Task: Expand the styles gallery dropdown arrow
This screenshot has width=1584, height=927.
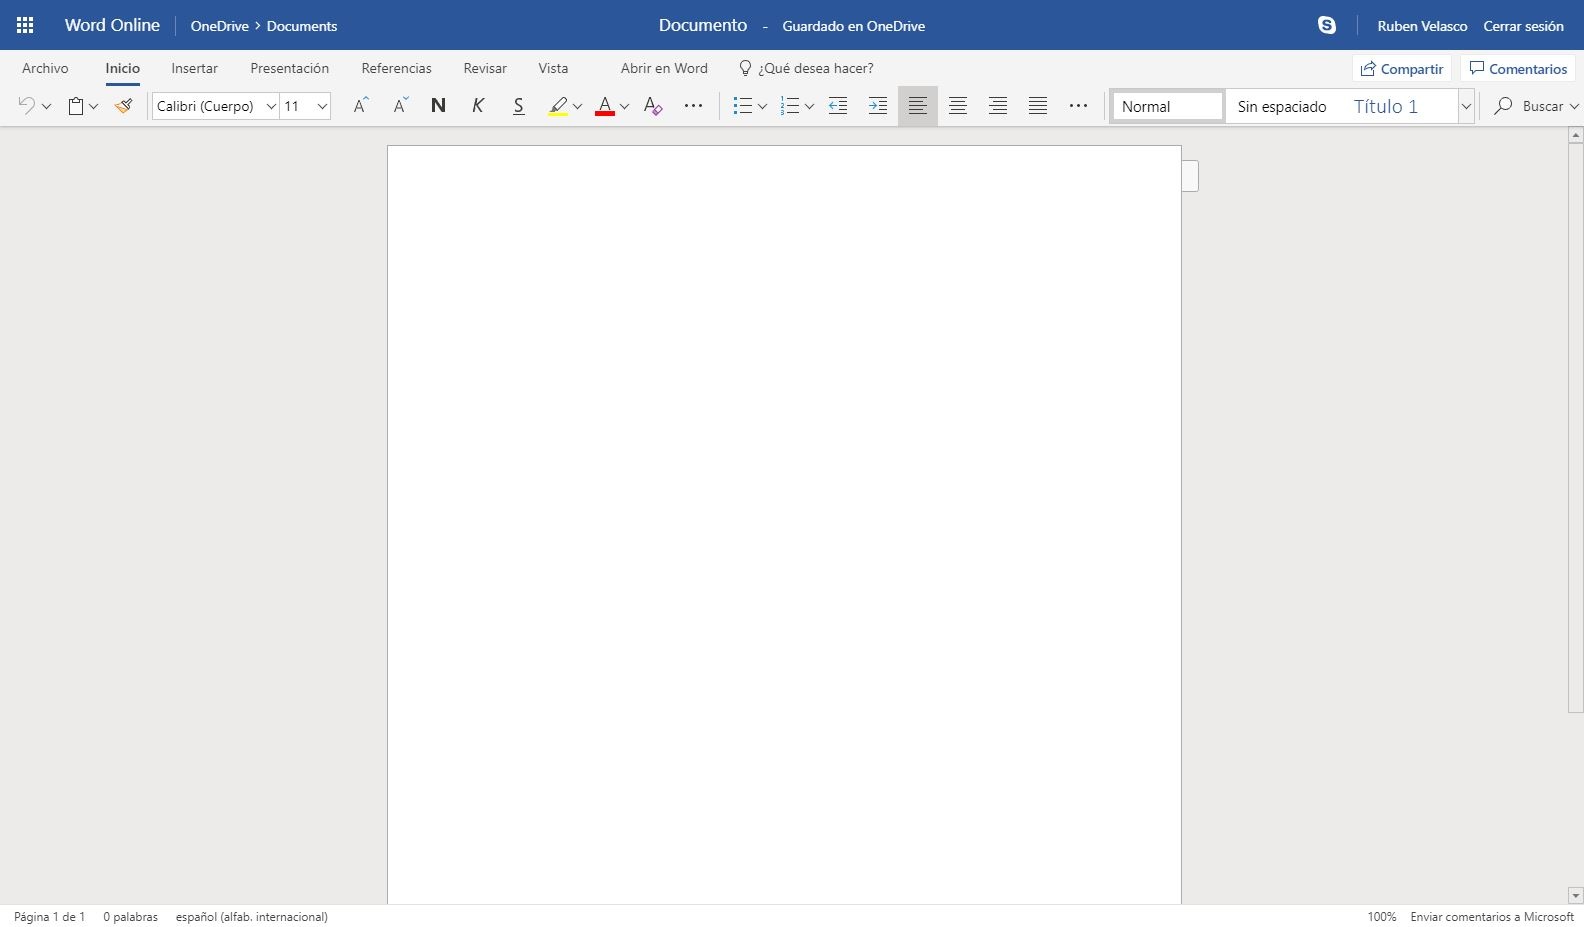Action: click(1466, 106)
